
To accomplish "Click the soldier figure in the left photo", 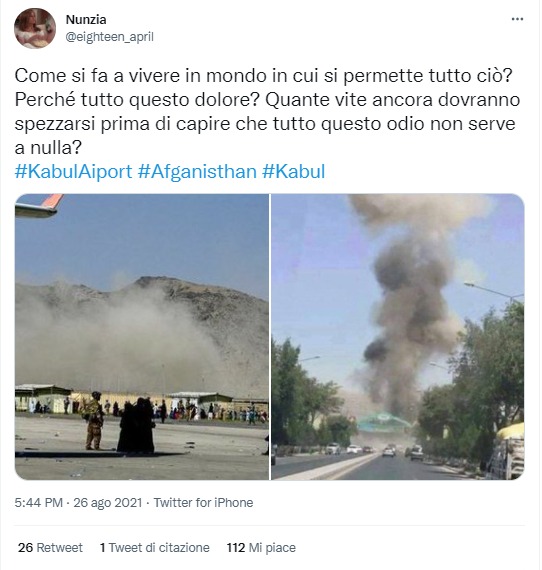I will pos(94,421).
